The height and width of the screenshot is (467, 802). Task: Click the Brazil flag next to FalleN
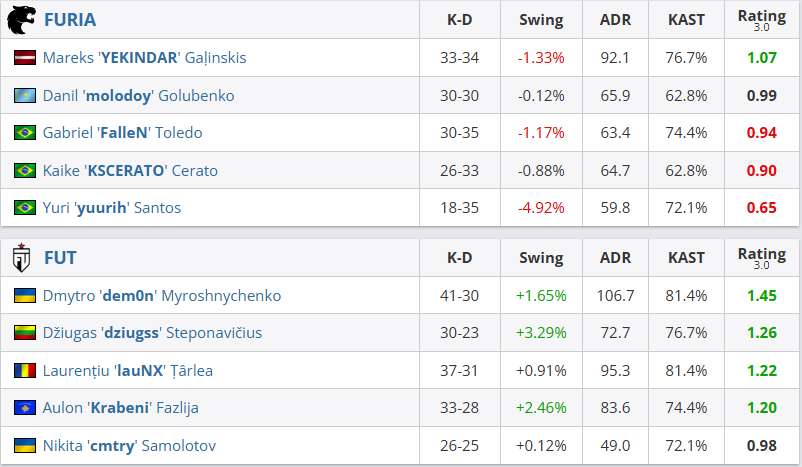(25, 133)
